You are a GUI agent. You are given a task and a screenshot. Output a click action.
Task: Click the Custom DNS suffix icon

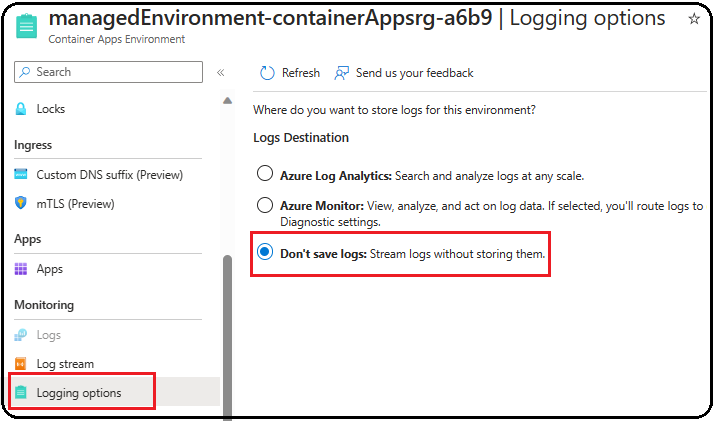pyautogui.click(x=21, y=174)
